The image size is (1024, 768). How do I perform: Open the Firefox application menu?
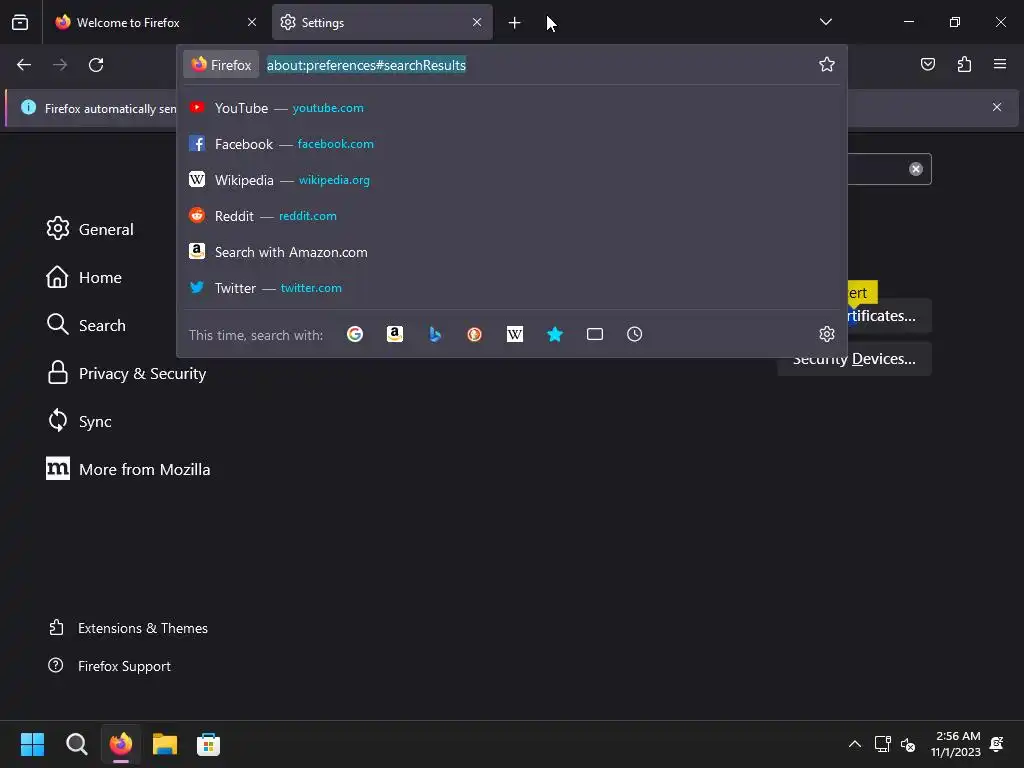point(1000,64)
